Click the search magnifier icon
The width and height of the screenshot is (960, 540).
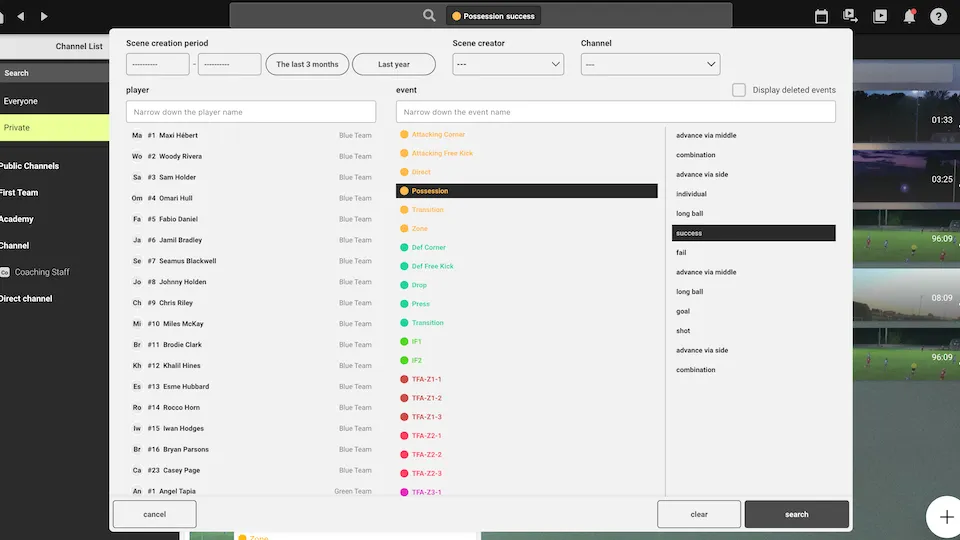429,16
